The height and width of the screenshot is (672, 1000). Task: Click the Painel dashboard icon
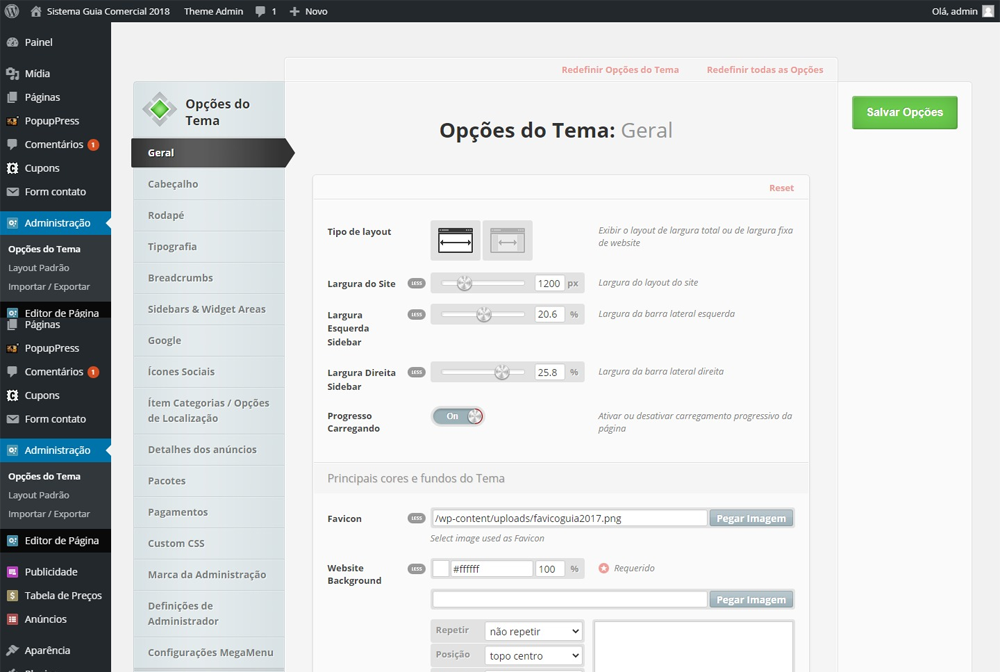(12, 43)
